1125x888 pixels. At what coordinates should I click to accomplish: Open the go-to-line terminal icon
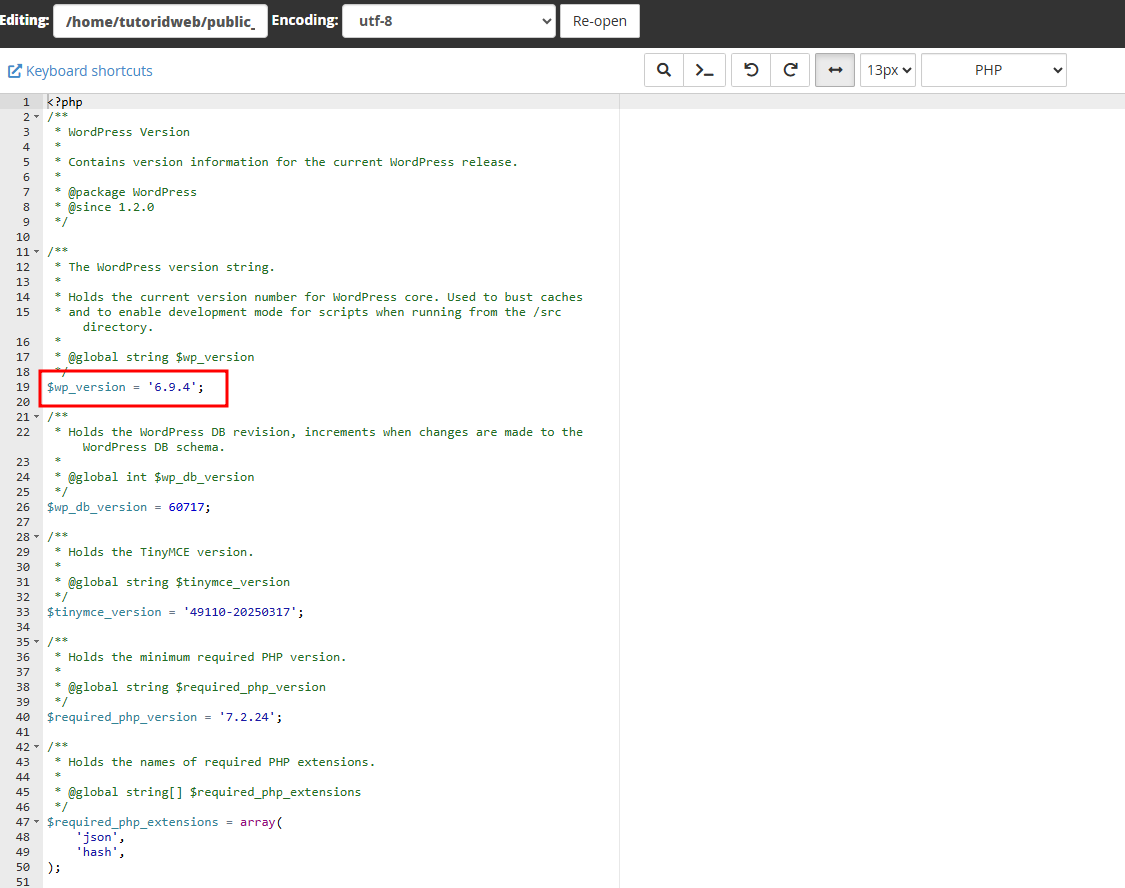[705, 70]
